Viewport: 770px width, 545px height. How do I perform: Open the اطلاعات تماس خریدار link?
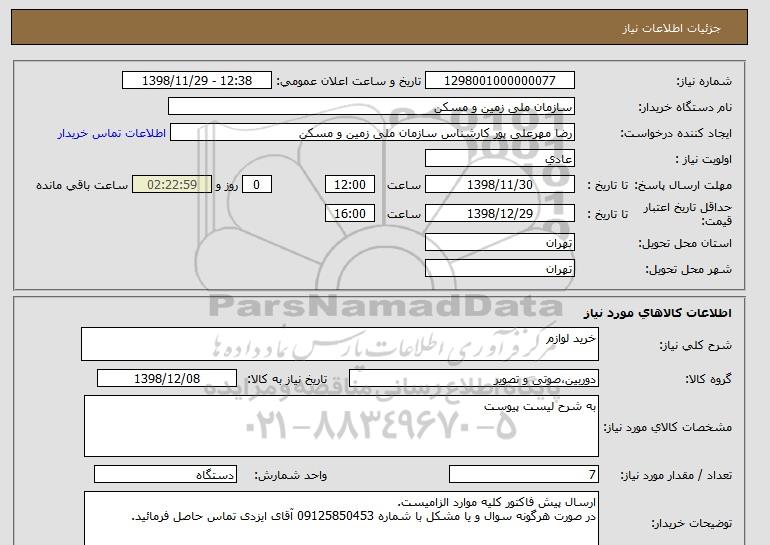click(111, 133)
